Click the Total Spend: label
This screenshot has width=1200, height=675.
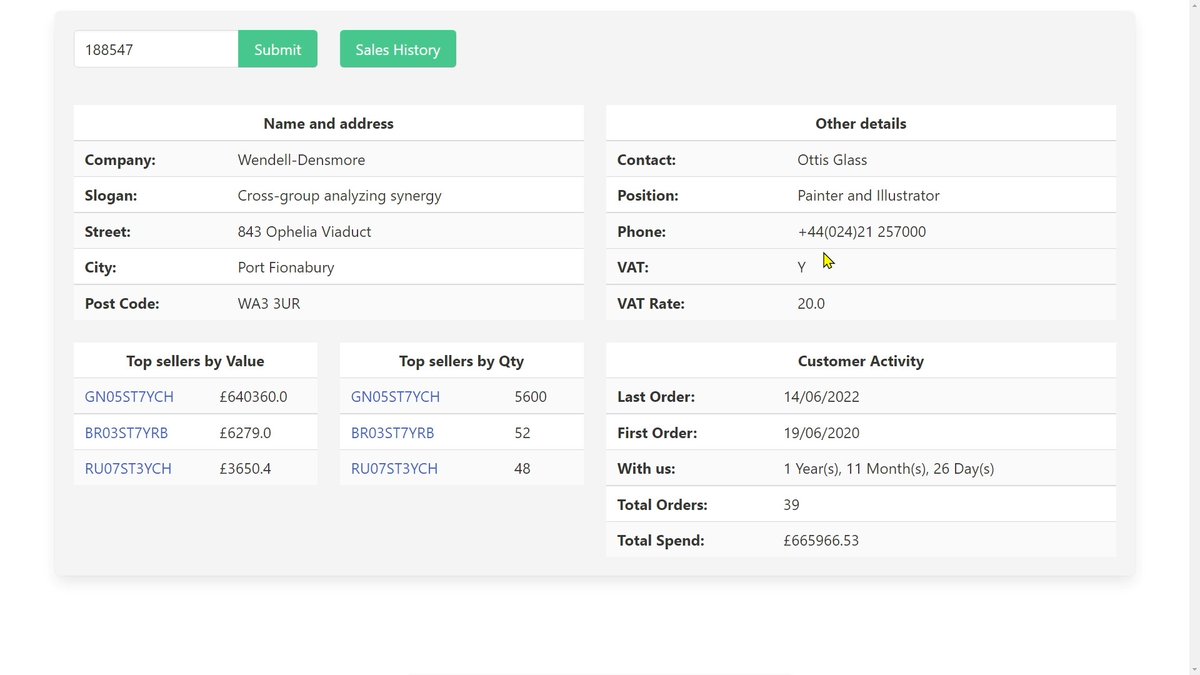point(661,541)
